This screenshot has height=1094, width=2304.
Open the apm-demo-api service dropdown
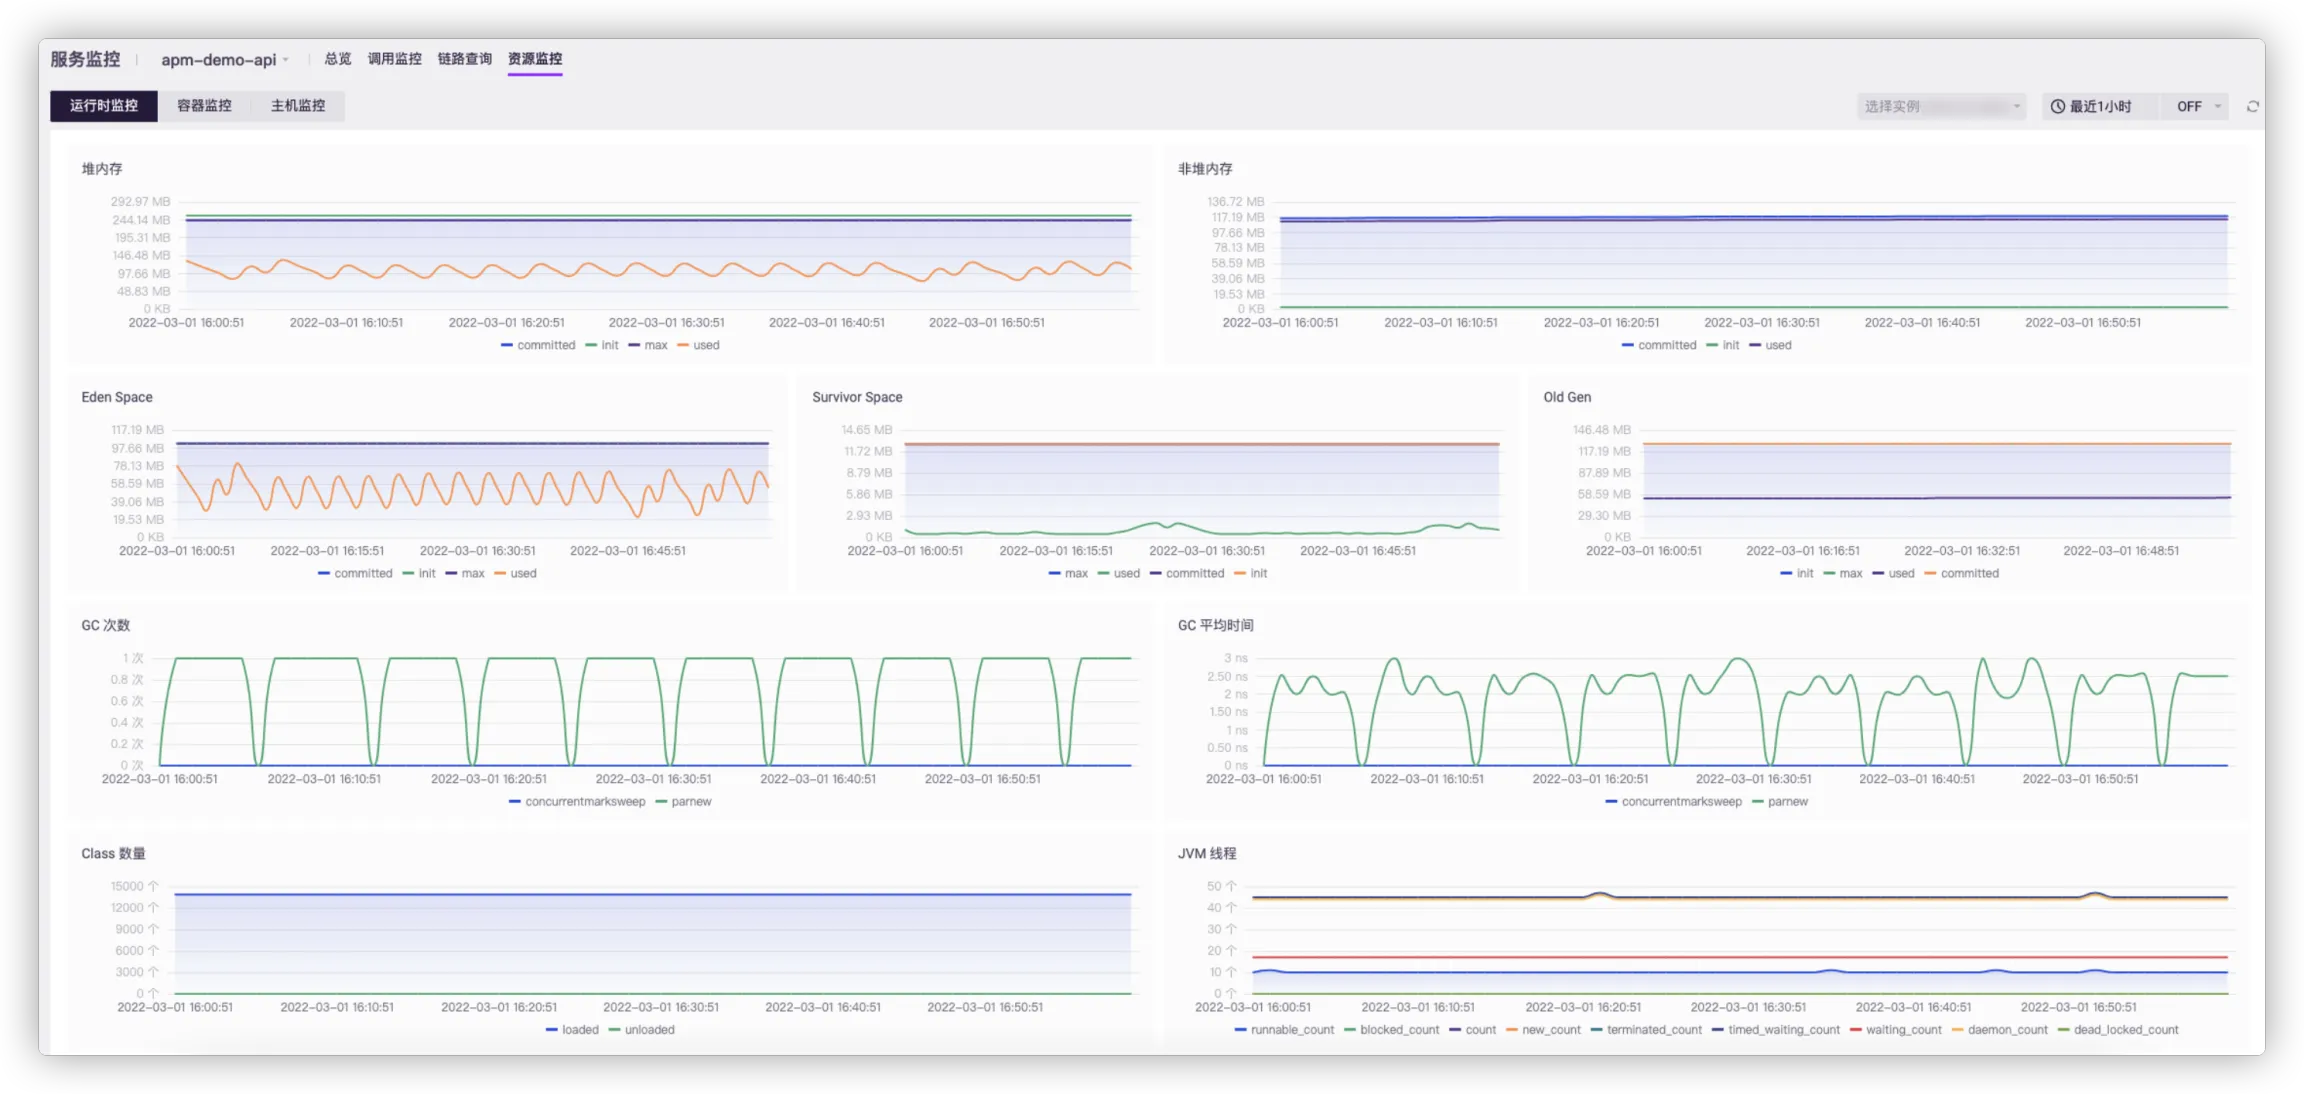pyautogui.click(x=225, y=59)
